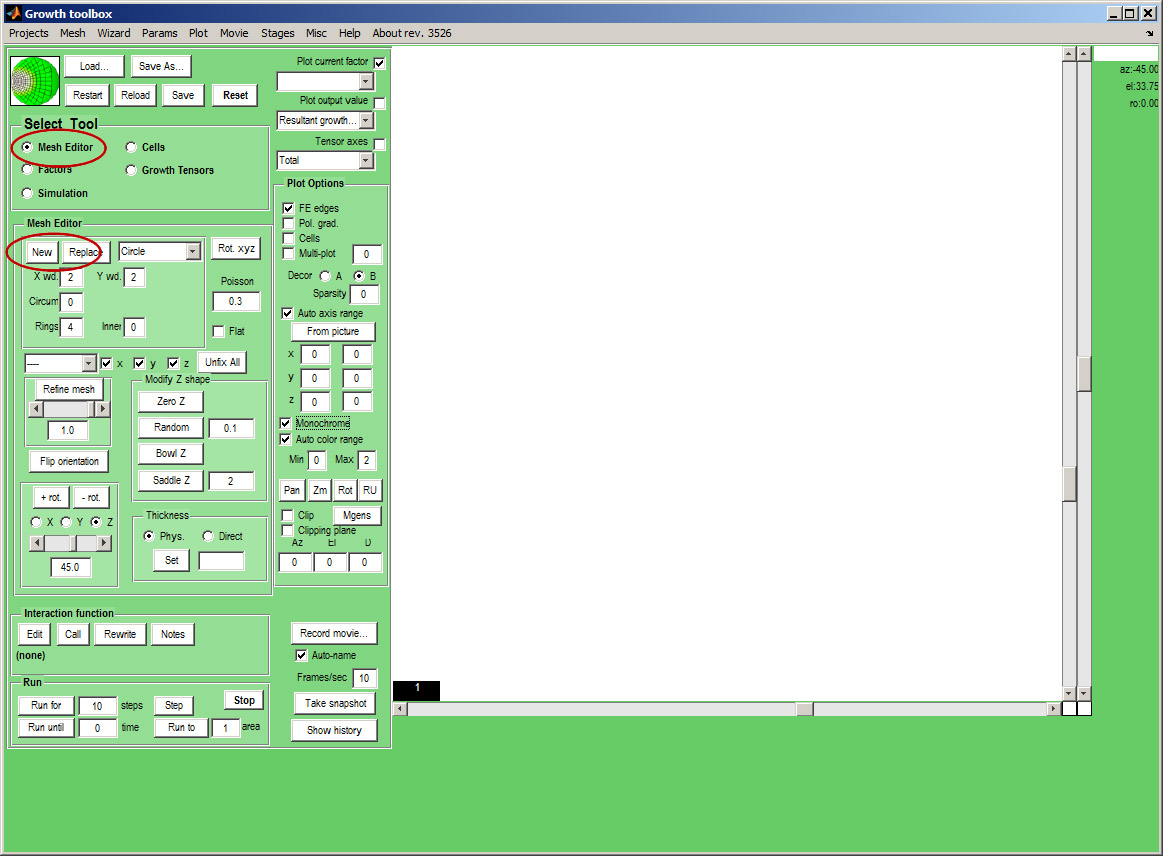Click the Zm zoom button
Screen dimensions: 1163x856
pyautogui.click(x=319, y=490)
